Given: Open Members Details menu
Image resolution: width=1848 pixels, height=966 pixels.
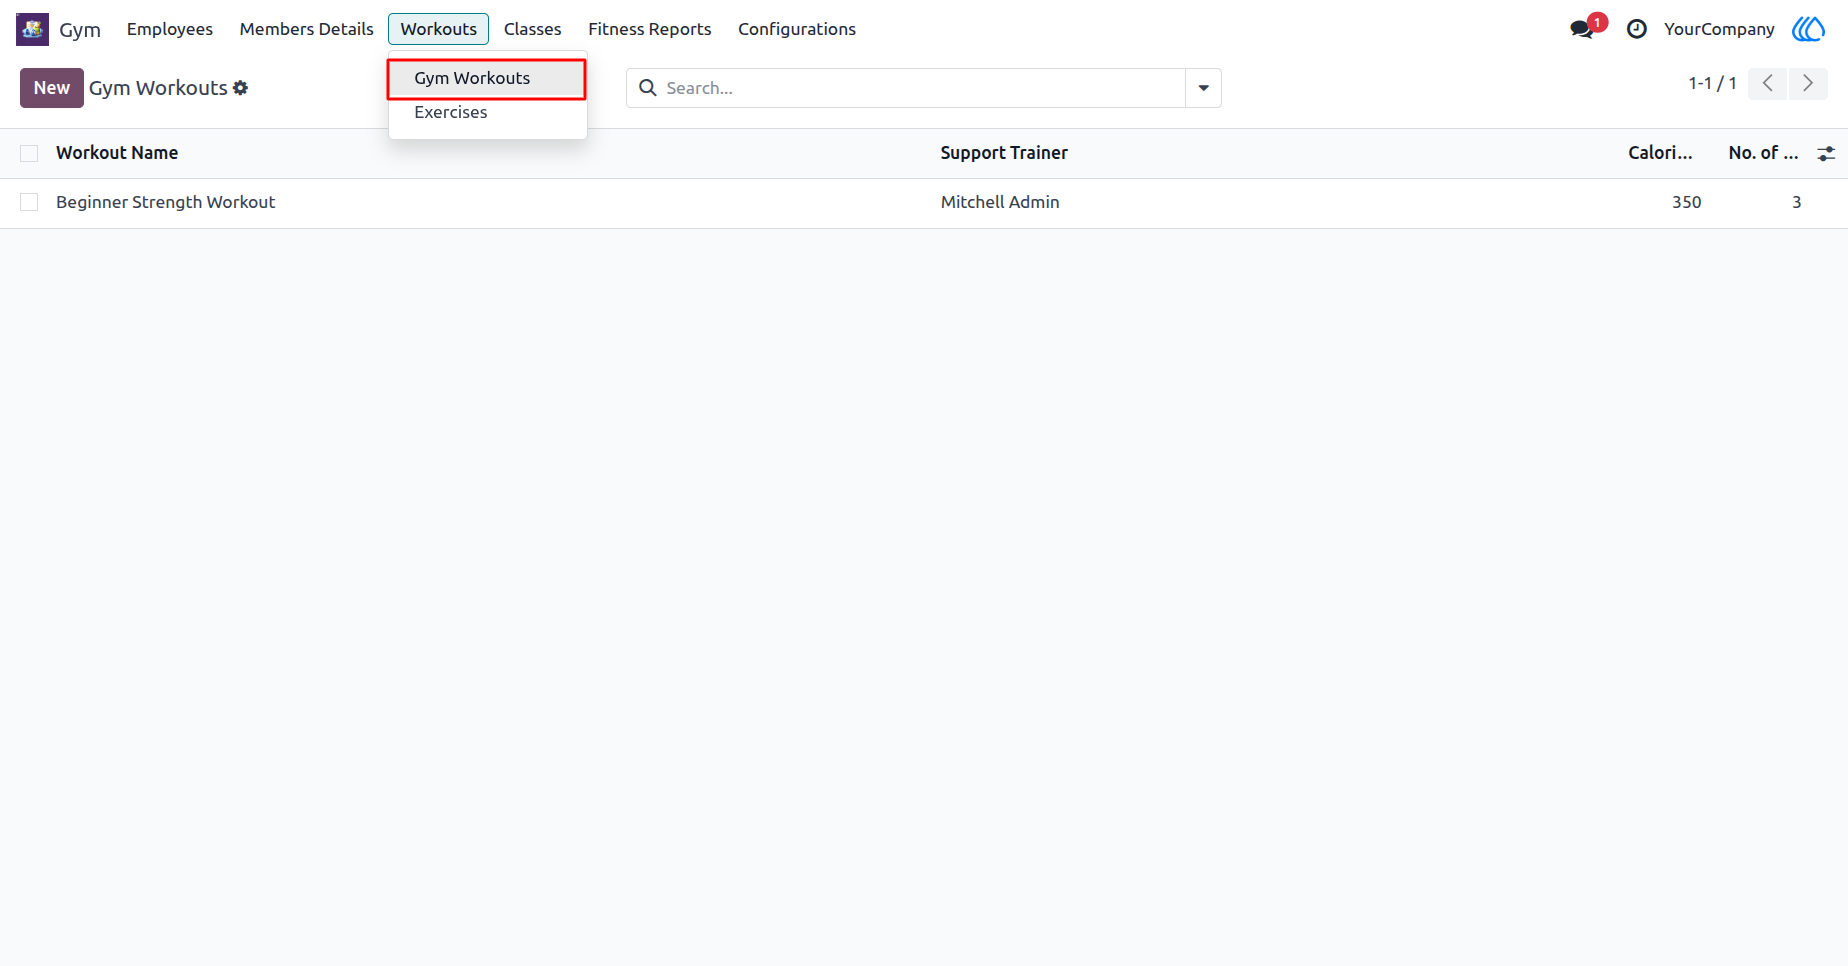Looking at the screenshot, I should click(307, 29).
